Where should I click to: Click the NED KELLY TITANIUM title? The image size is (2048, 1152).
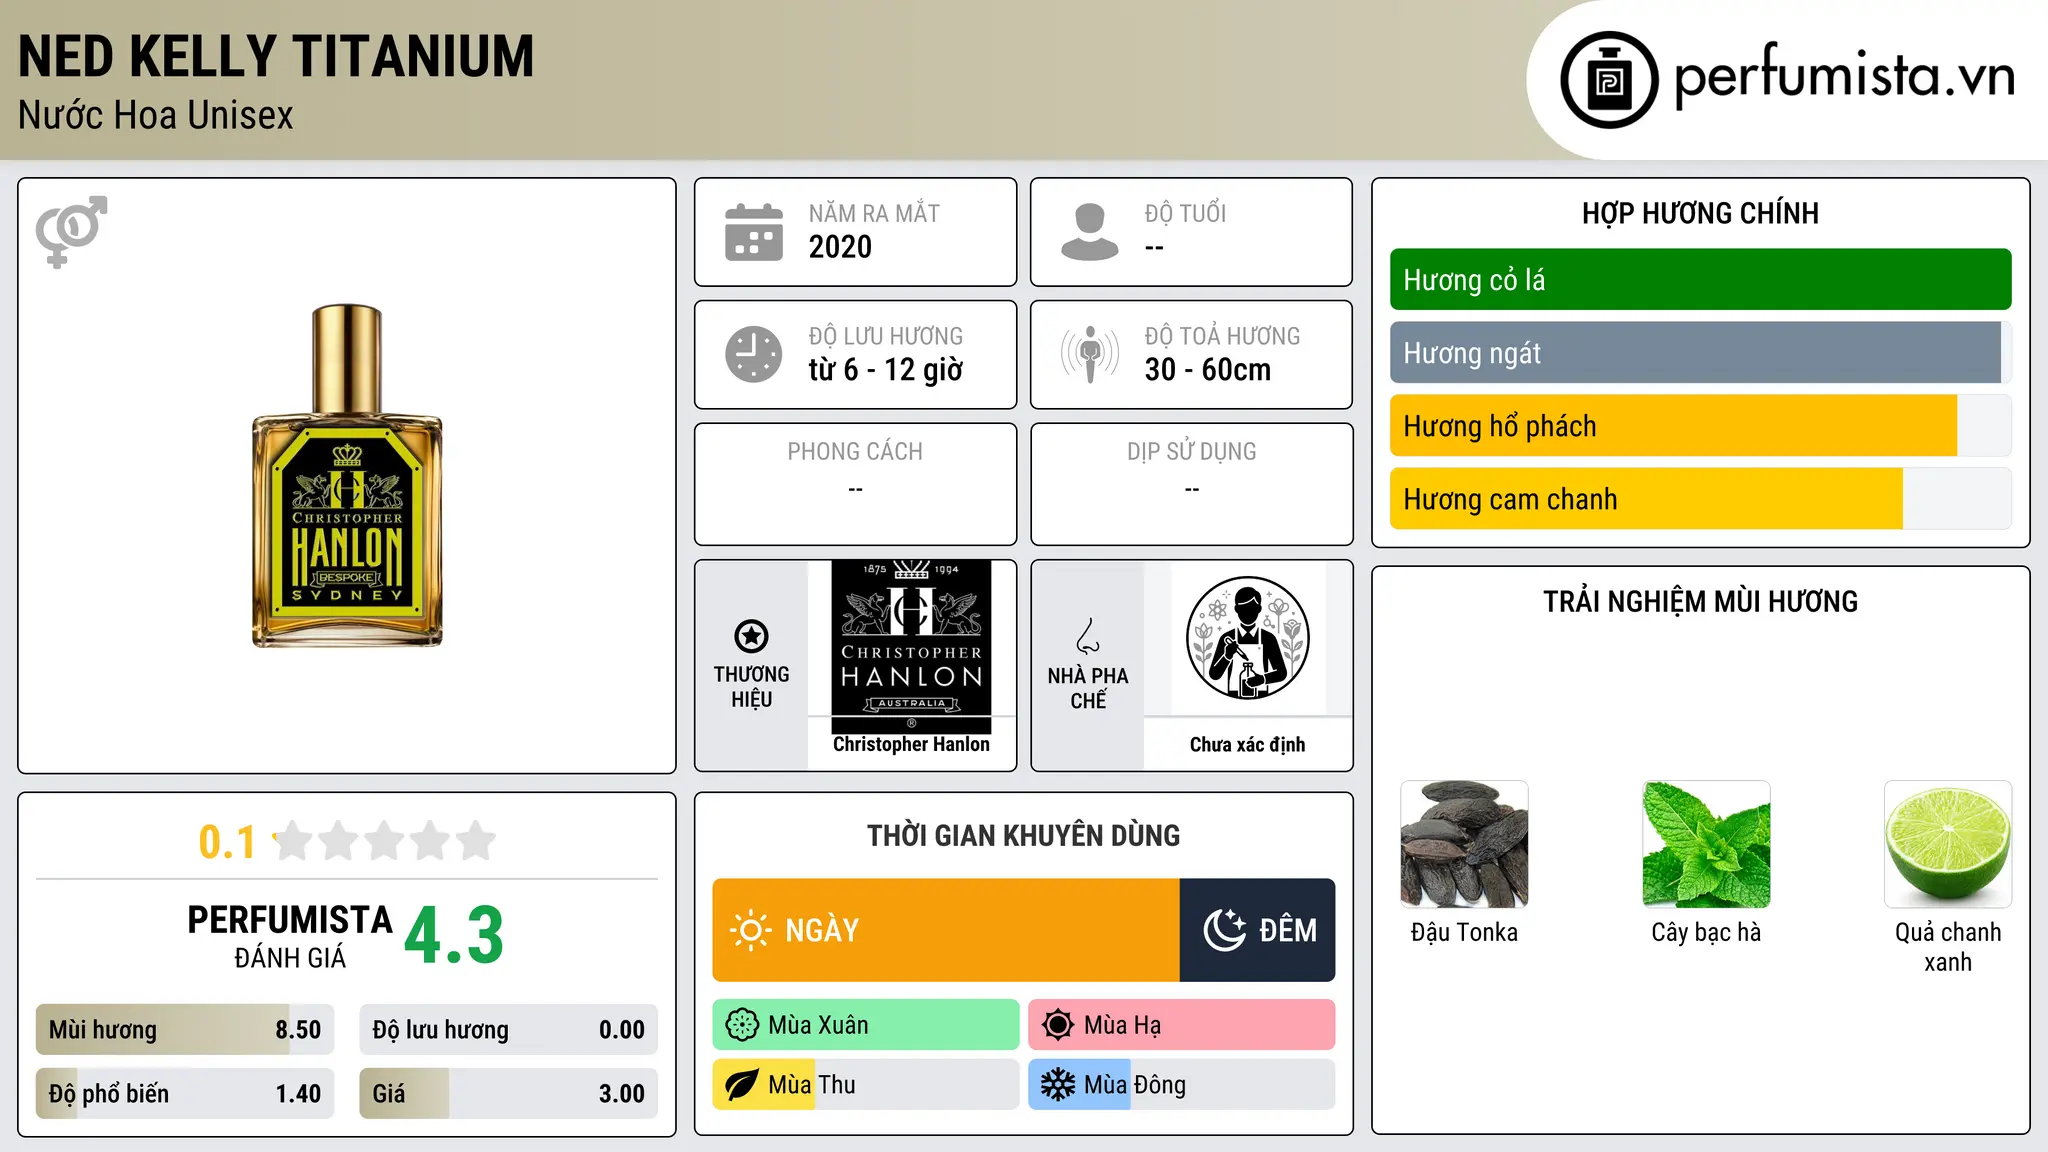click(276, 57)
